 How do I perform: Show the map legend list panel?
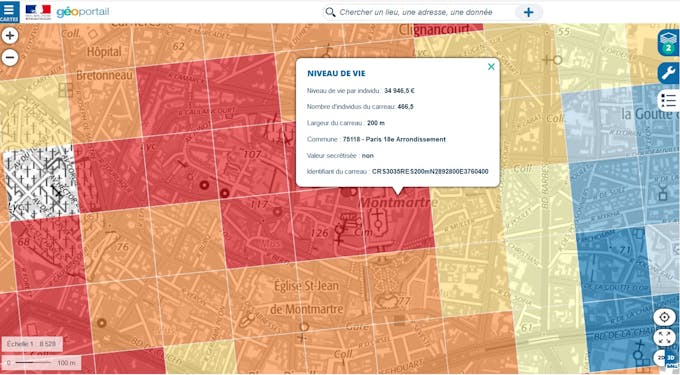tap(668, 101)
